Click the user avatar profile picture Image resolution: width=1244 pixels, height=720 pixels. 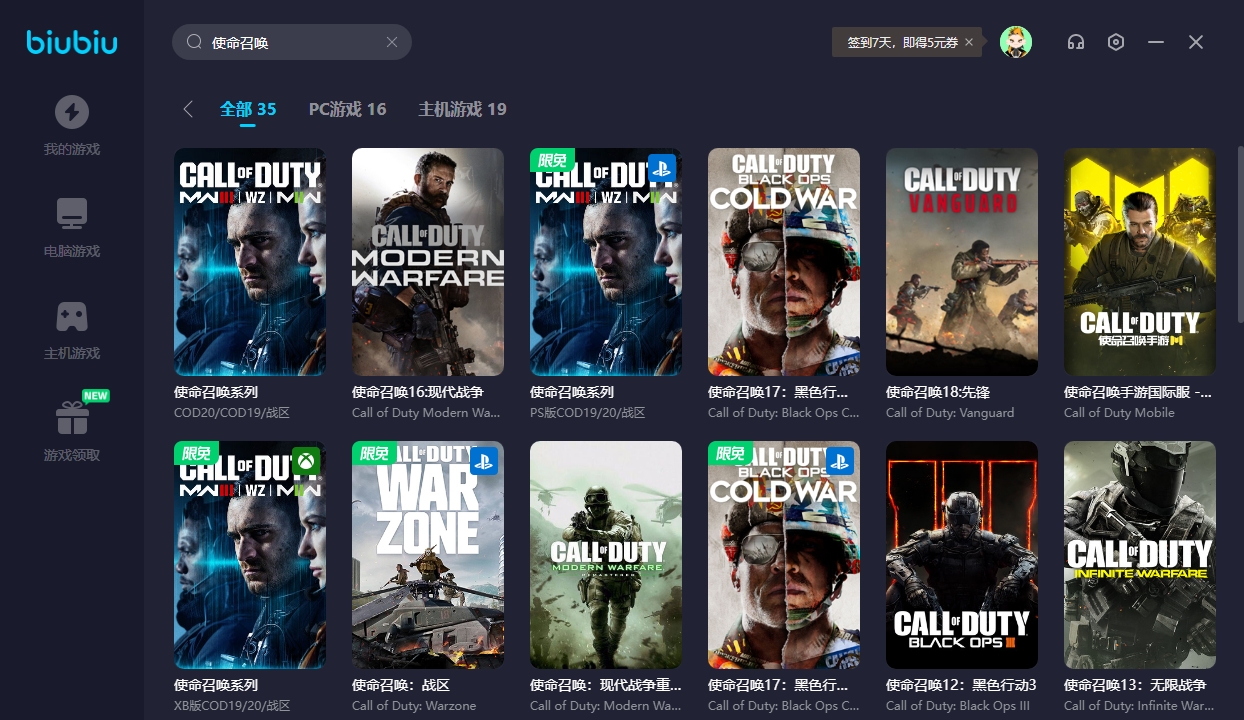point(1016,42)
